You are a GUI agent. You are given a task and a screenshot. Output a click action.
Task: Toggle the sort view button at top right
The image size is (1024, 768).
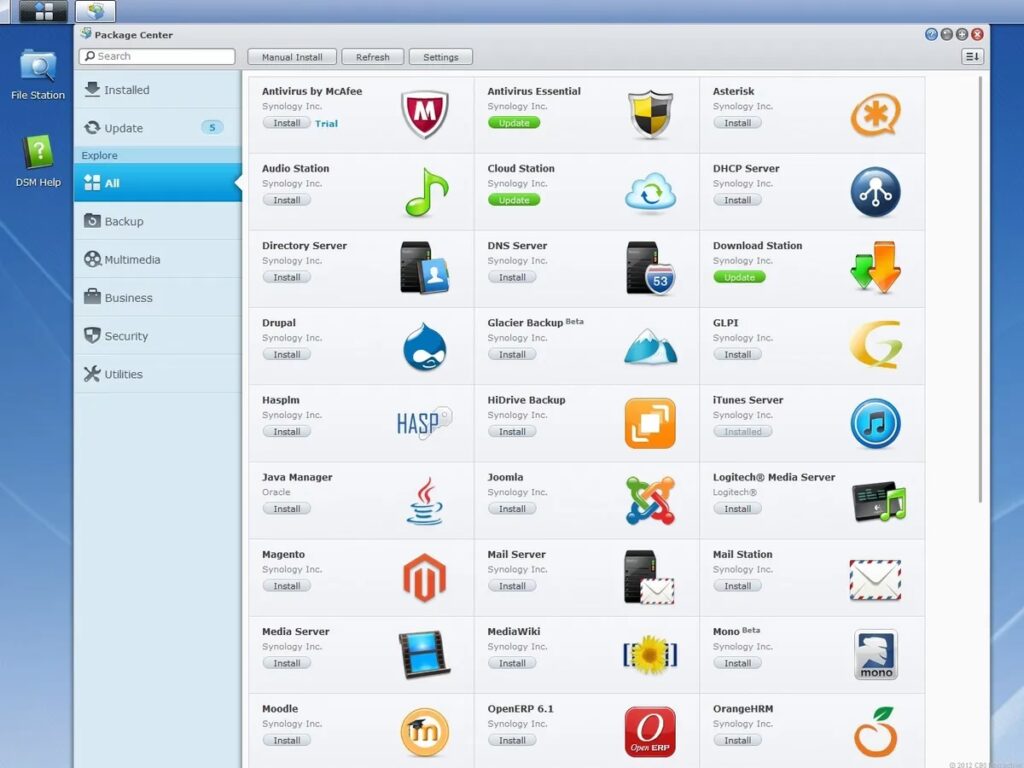(x=972, y=57)
